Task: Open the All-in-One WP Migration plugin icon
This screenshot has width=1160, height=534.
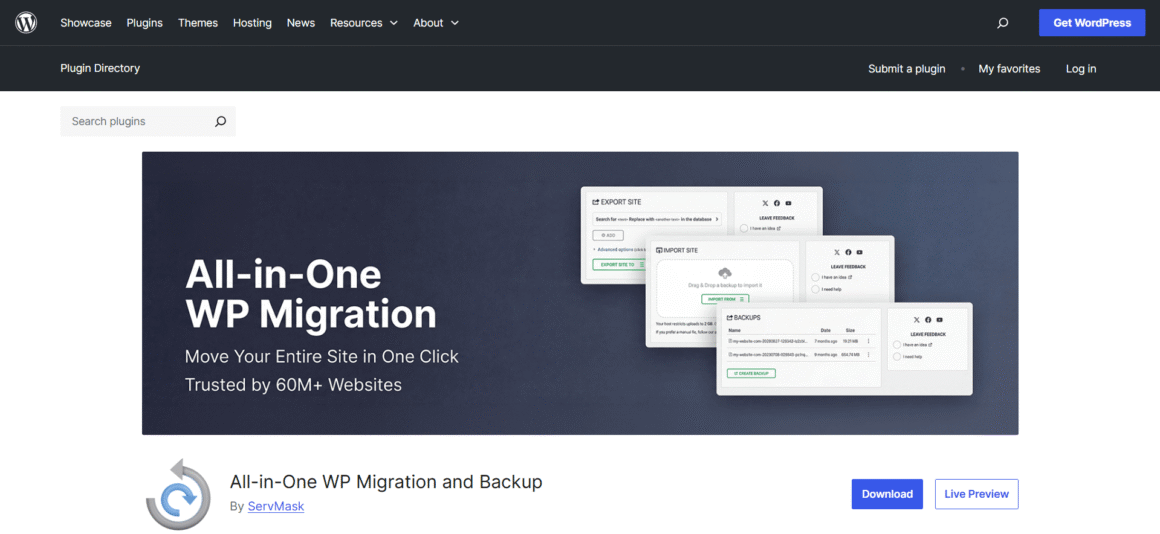Action: coord(178,493)
